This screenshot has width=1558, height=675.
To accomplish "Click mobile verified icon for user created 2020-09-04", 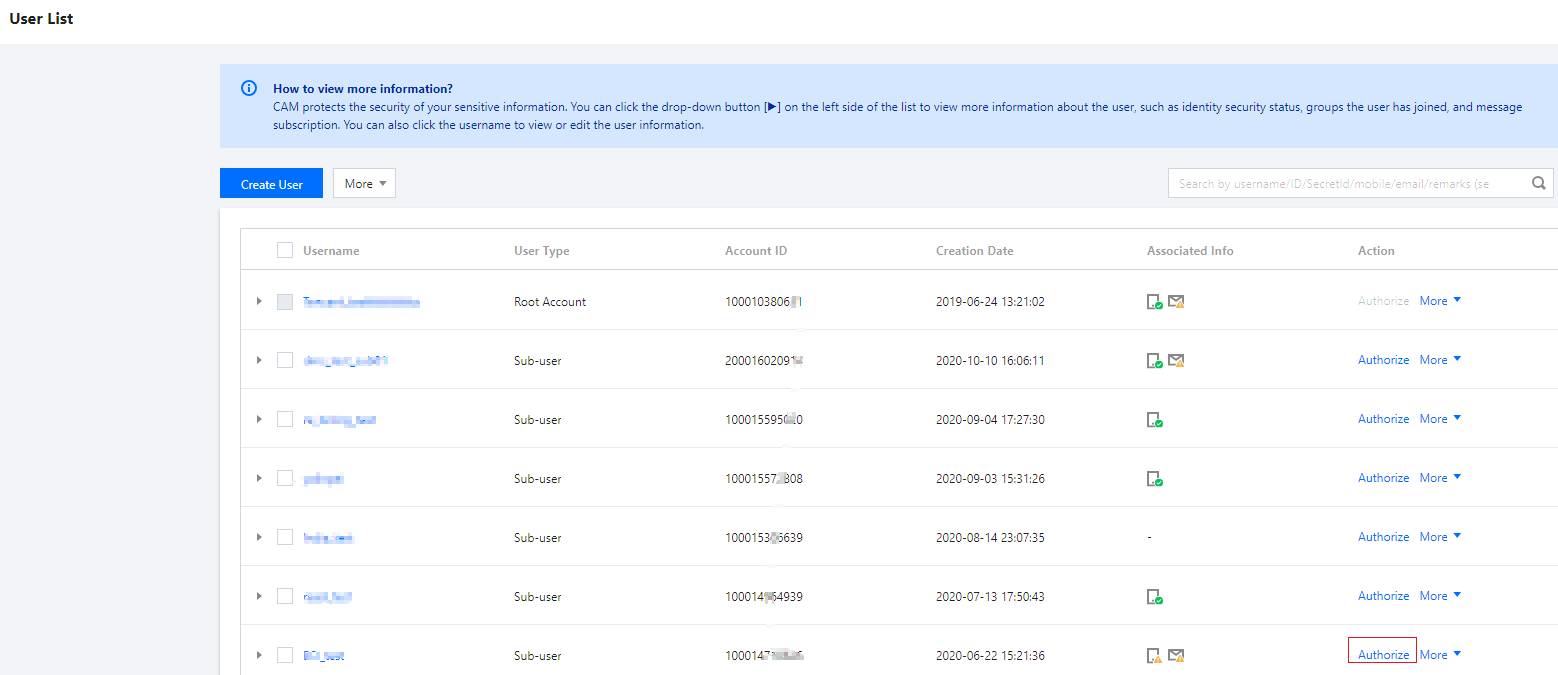I will click(1154, 420).
